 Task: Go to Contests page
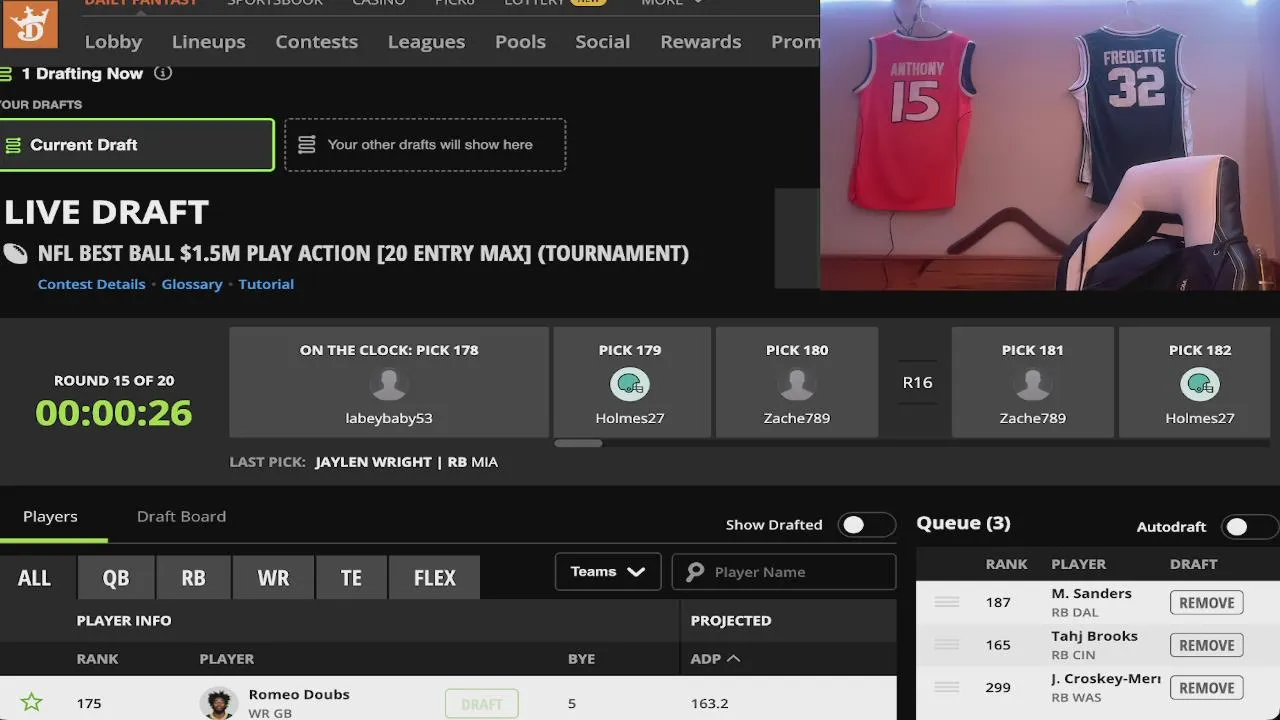[316, 41]
